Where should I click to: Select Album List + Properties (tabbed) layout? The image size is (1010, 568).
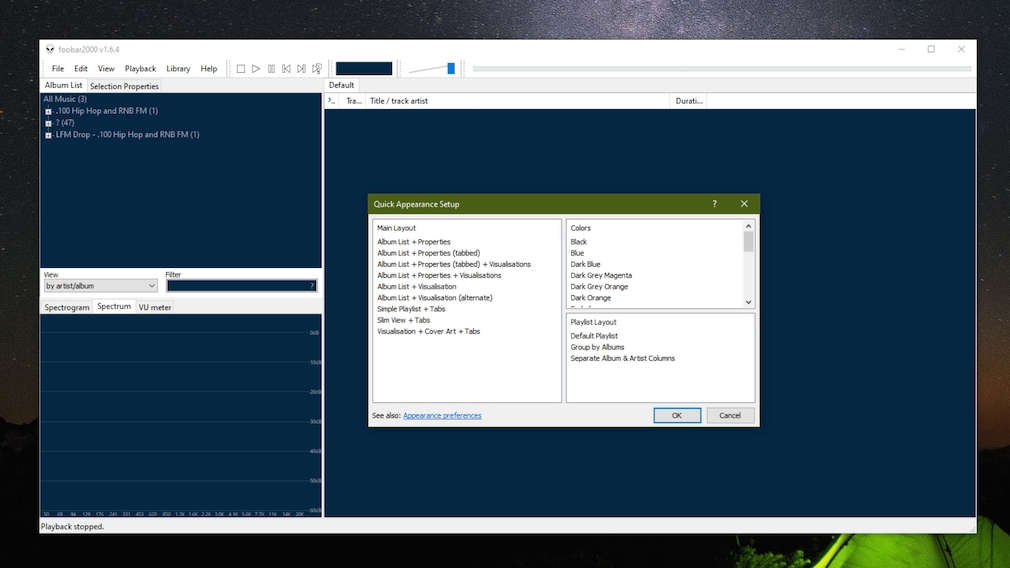click(x=428, y=253)
